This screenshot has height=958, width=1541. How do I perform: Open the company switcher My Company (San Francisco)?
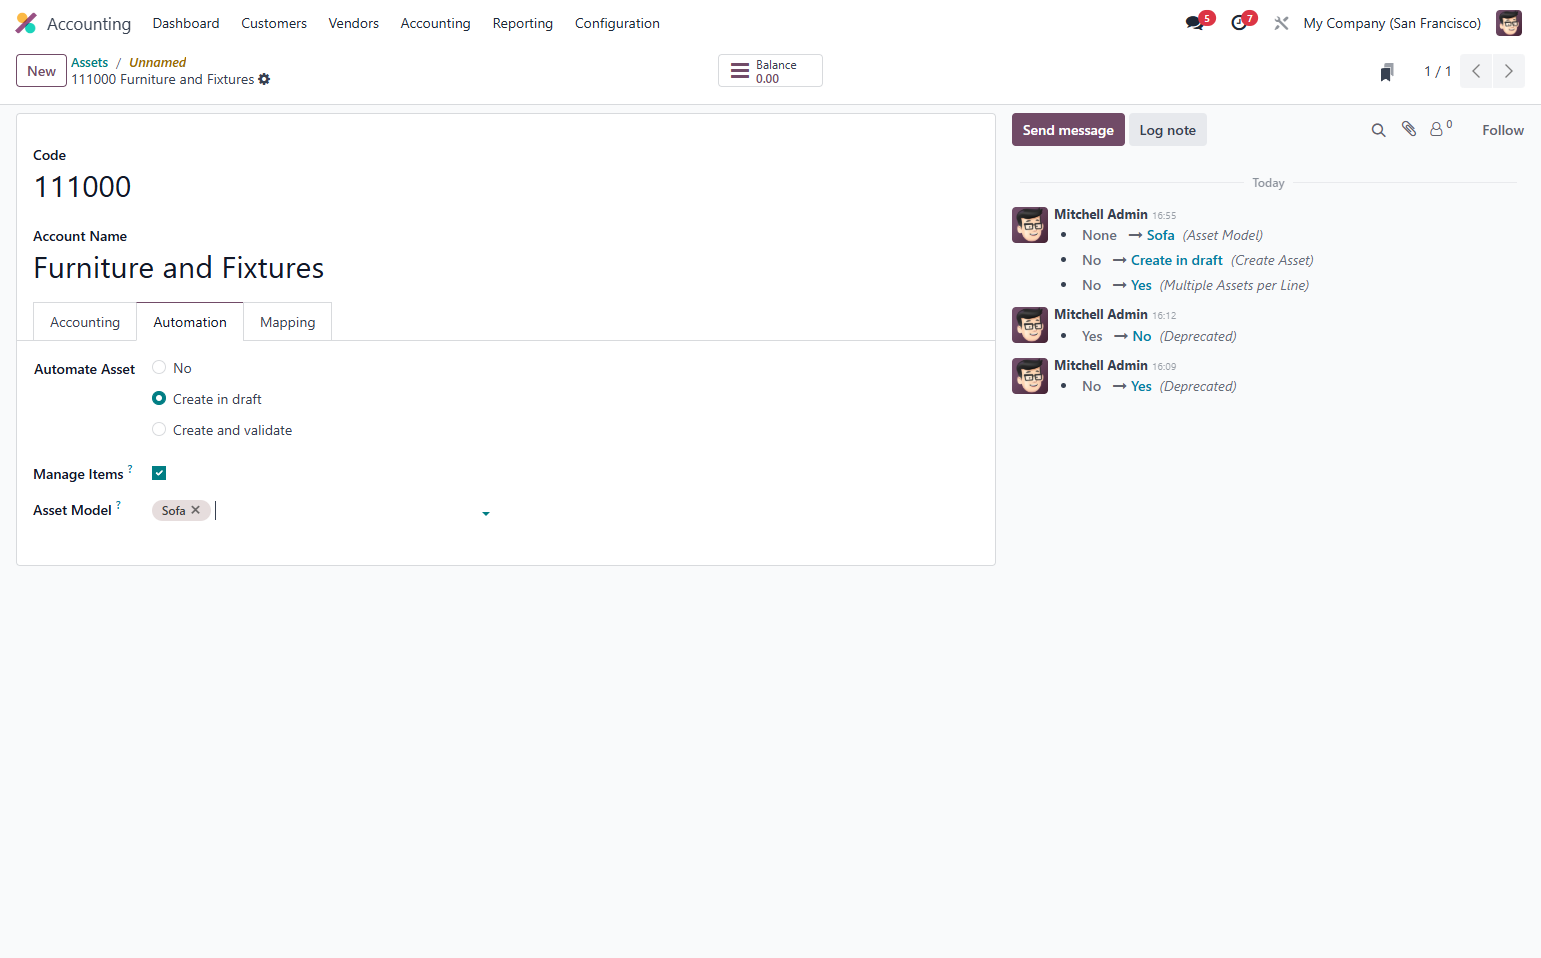(x=1392, y=23)
